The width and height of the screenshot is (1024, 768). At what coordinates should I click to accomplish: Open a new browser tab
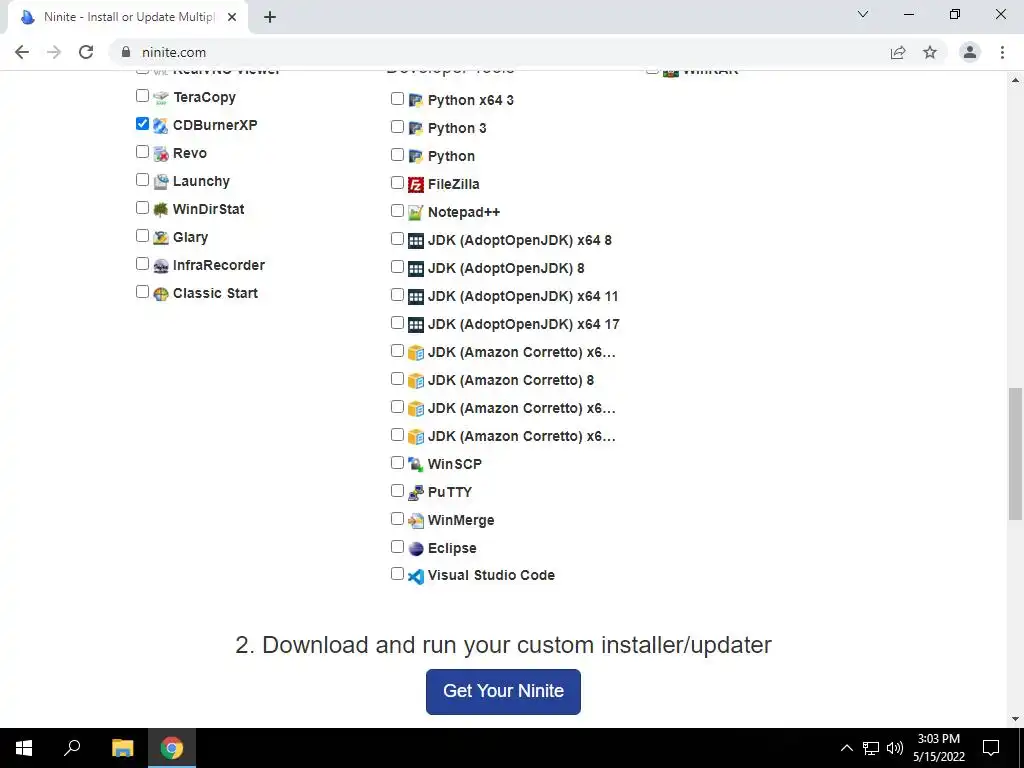[270, 17]
